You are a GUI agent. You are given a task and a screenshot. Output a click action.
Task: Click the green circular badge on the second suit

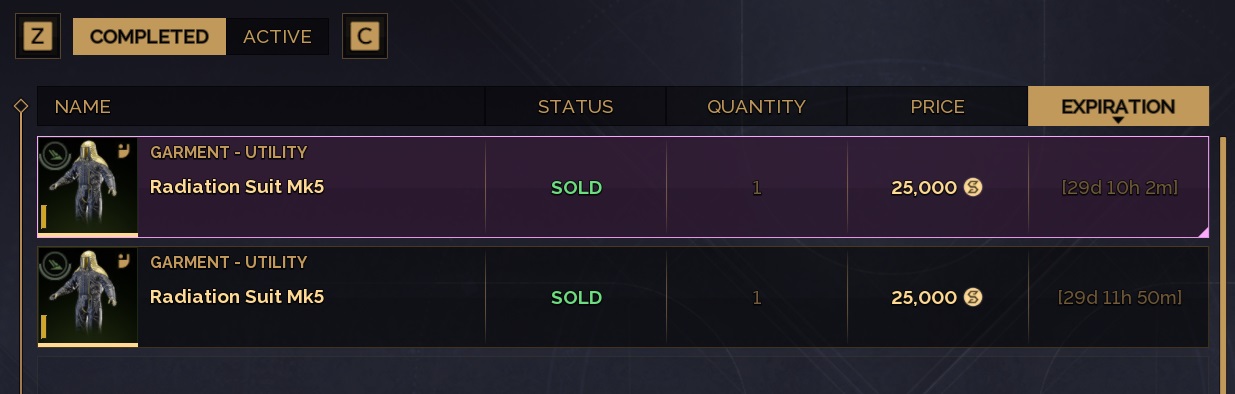pos(54,265)
